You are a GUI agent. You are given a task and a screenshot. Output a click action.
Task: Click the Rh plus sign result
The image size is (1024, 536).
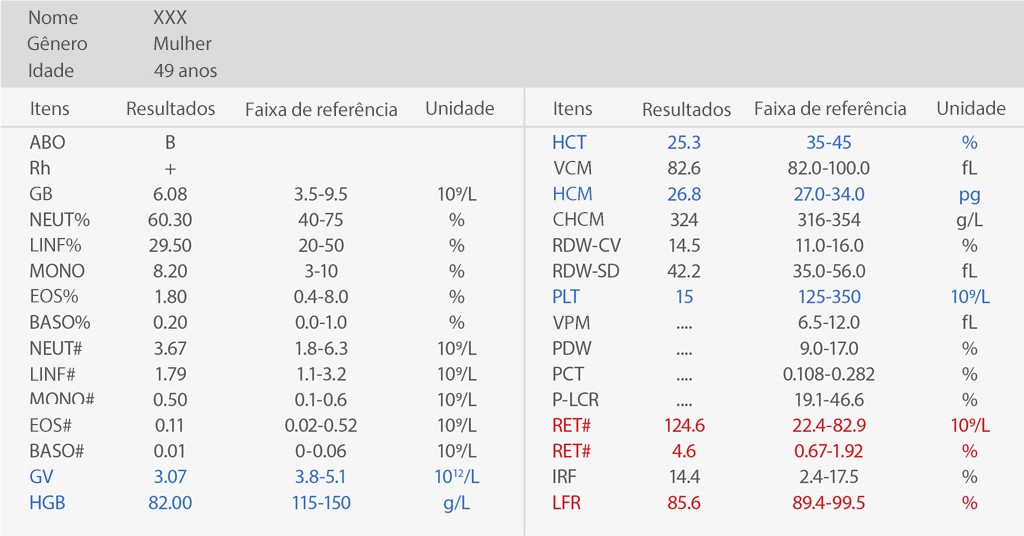click(x=170, y=169)
